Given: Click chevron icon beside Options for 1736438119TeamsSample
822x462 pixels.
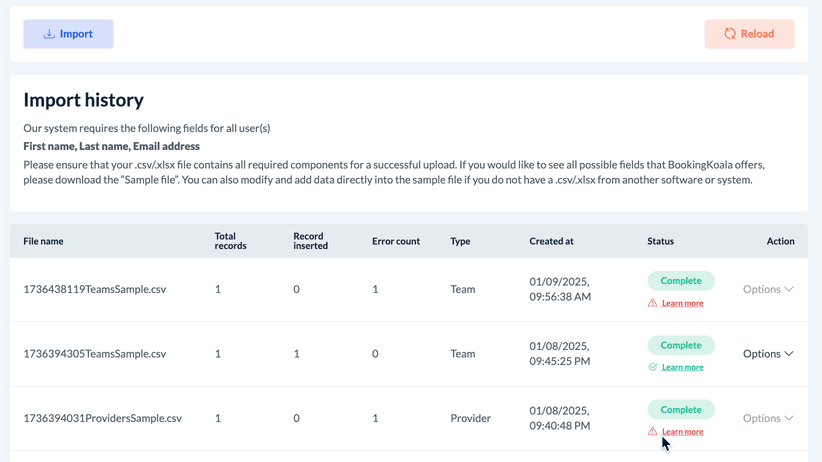Looking at the screenshot, I should pyautogui.click(x=789, y=290).
